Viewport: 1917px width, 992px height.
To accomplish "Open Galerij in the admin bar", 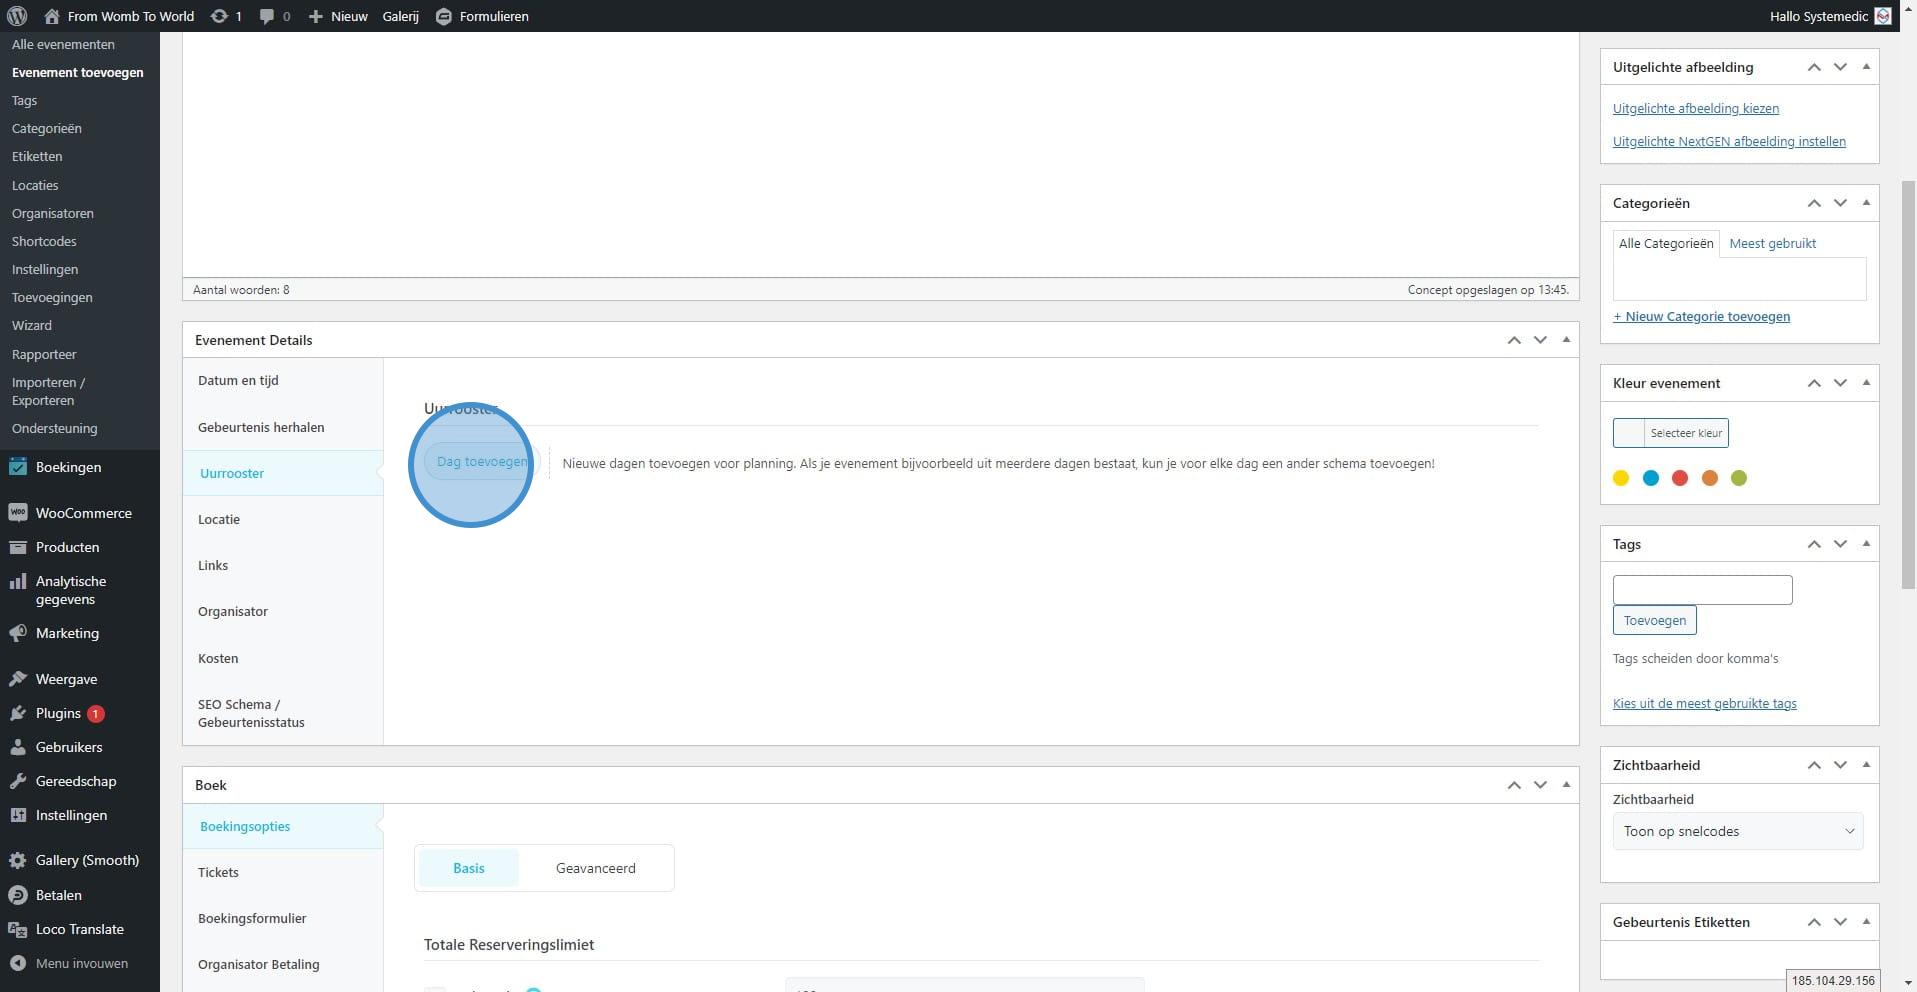I will click(x=400, y=16).
